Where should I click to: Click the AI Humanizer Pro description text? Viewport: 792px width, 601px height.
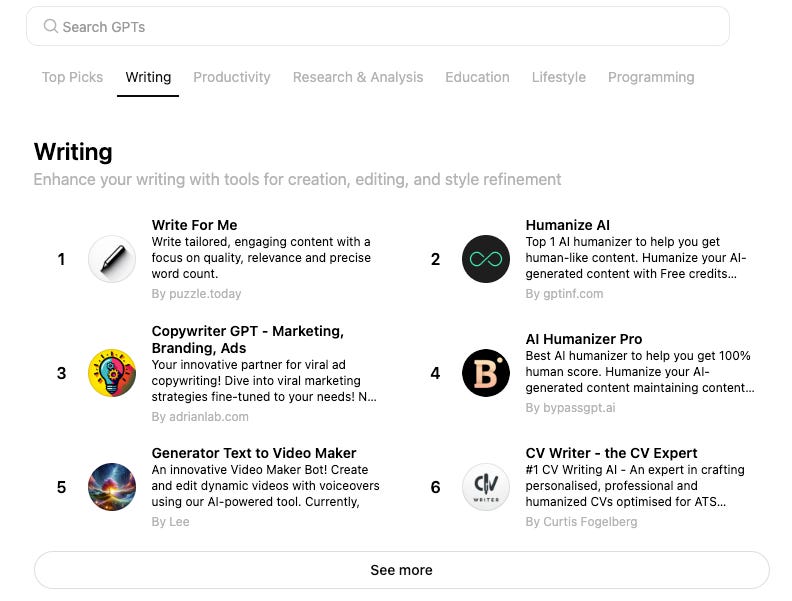click(x=640, y=372)
